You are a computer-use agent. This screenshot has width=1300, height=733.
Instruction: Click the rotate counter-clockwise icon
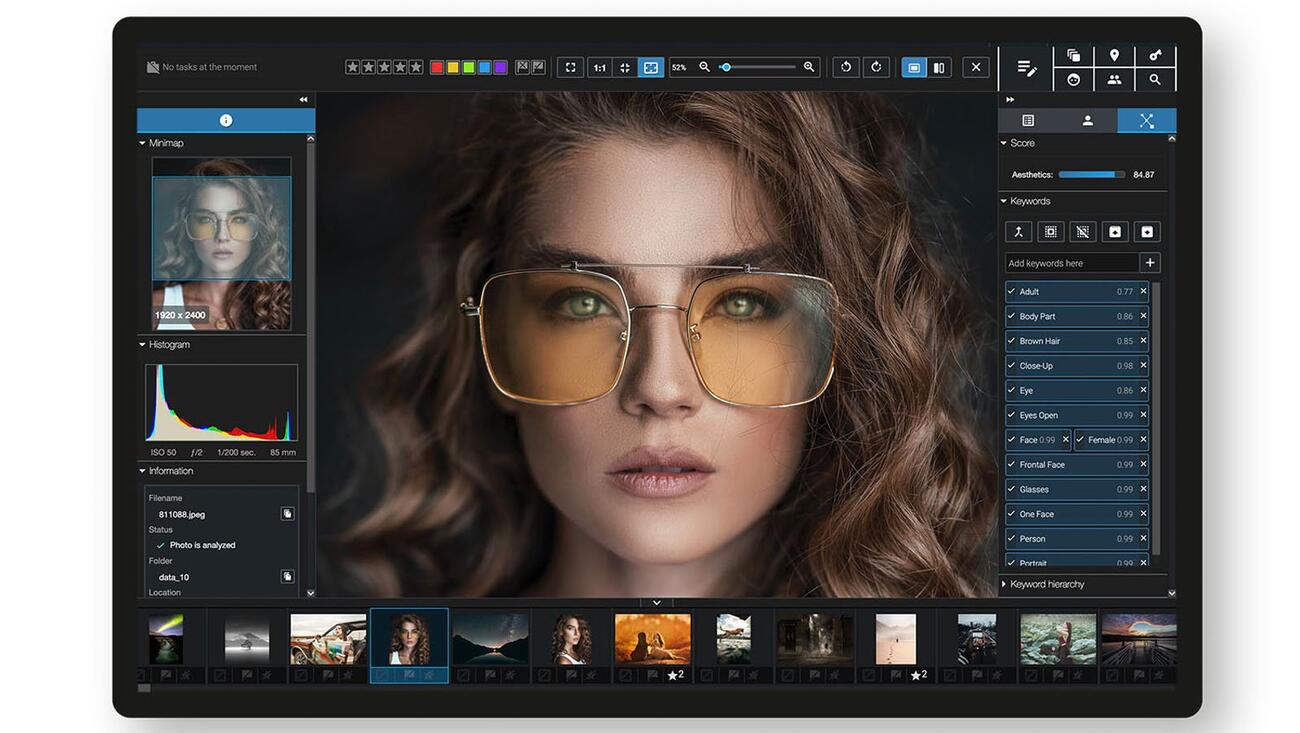click(846, 67)
